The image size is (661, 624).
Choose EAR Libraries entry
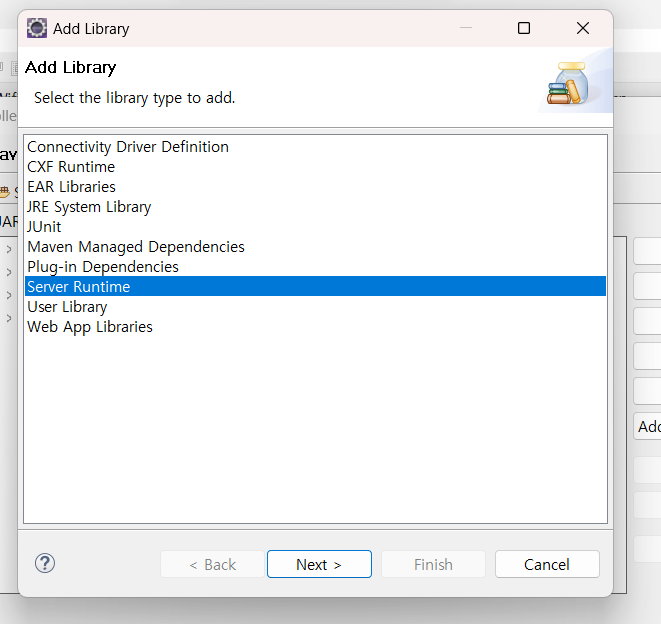(x=315, y=187)
